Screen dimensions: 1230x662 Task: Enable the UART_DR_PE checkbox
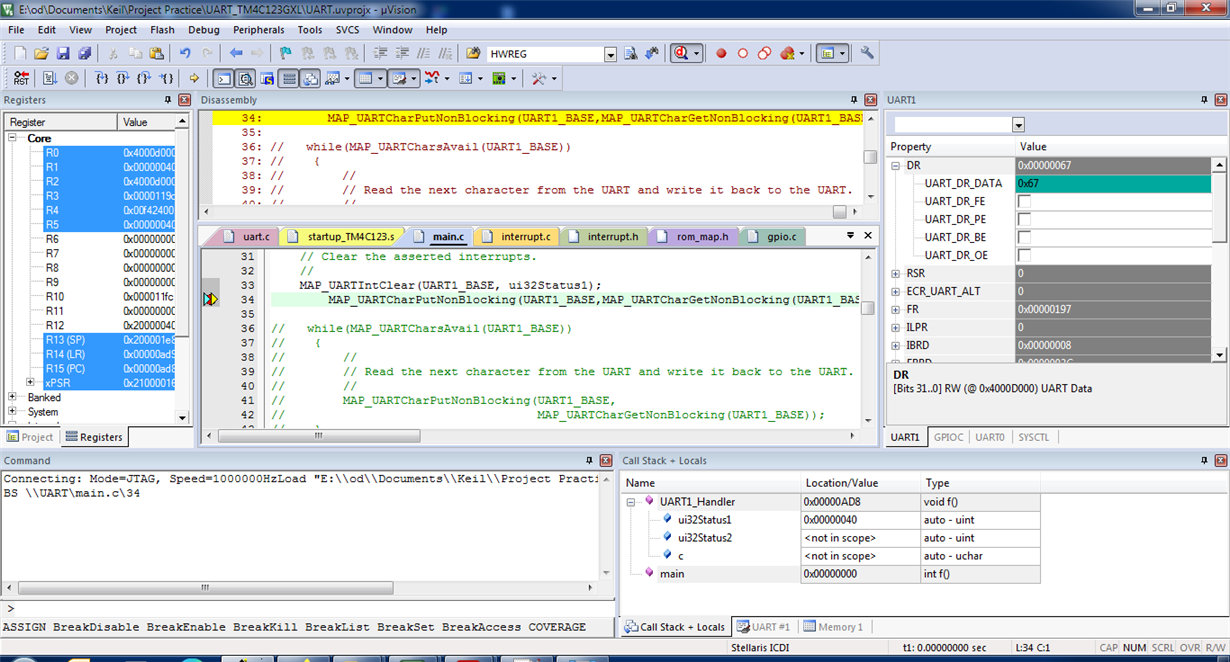pos(1024,220)
